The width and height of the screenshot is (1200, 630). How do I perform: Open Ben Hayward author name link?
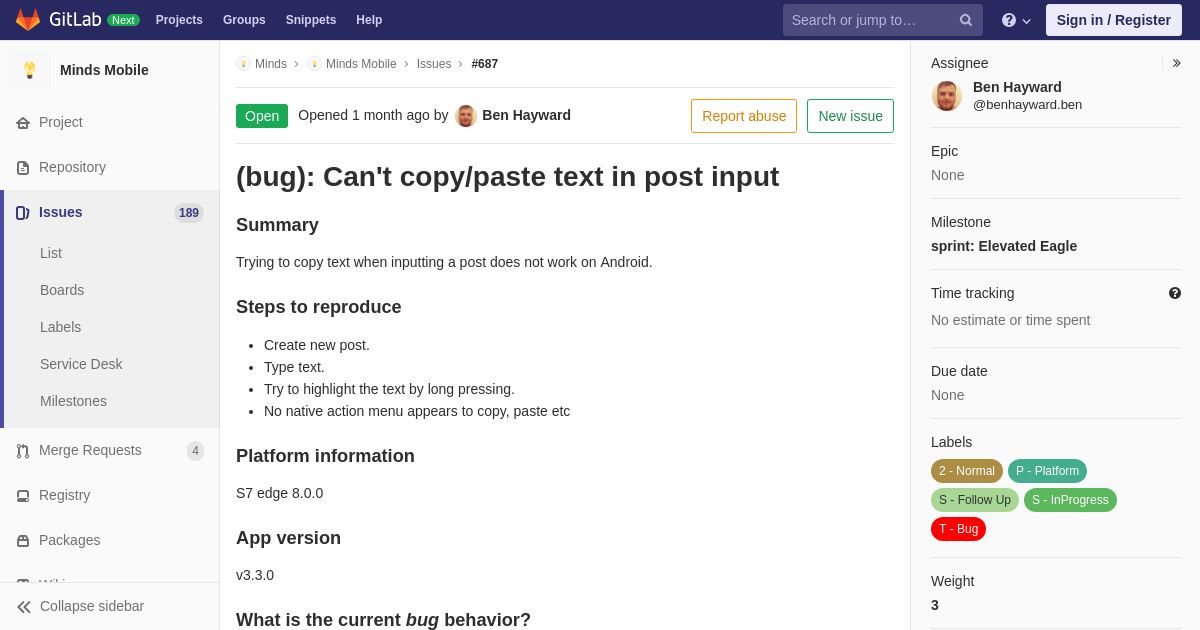pyautogui.click(x=526, y=115)
